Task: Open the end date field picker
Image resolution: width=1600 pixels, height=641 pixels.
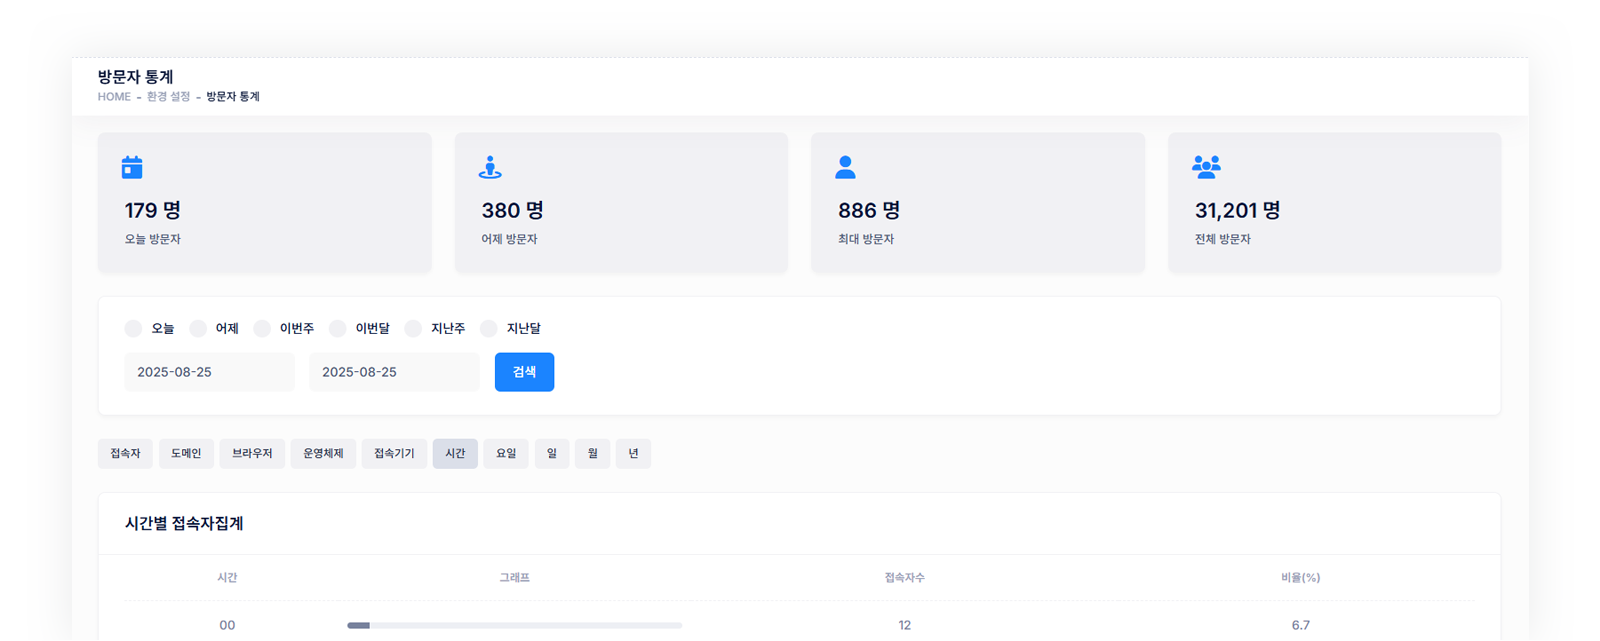Action: tap(394, 372)
